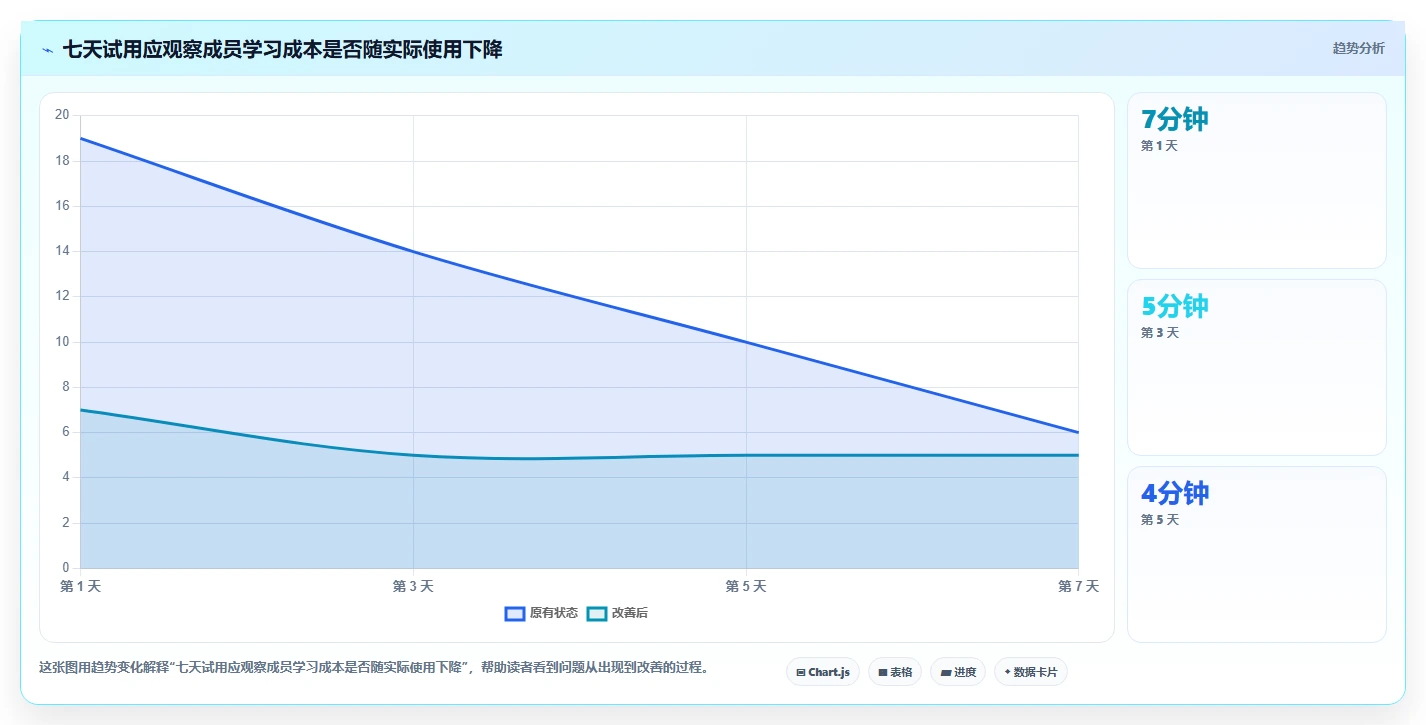
Task: Select the 表格 tag chip
Action: pyautogui.click(x=894, y=672)
